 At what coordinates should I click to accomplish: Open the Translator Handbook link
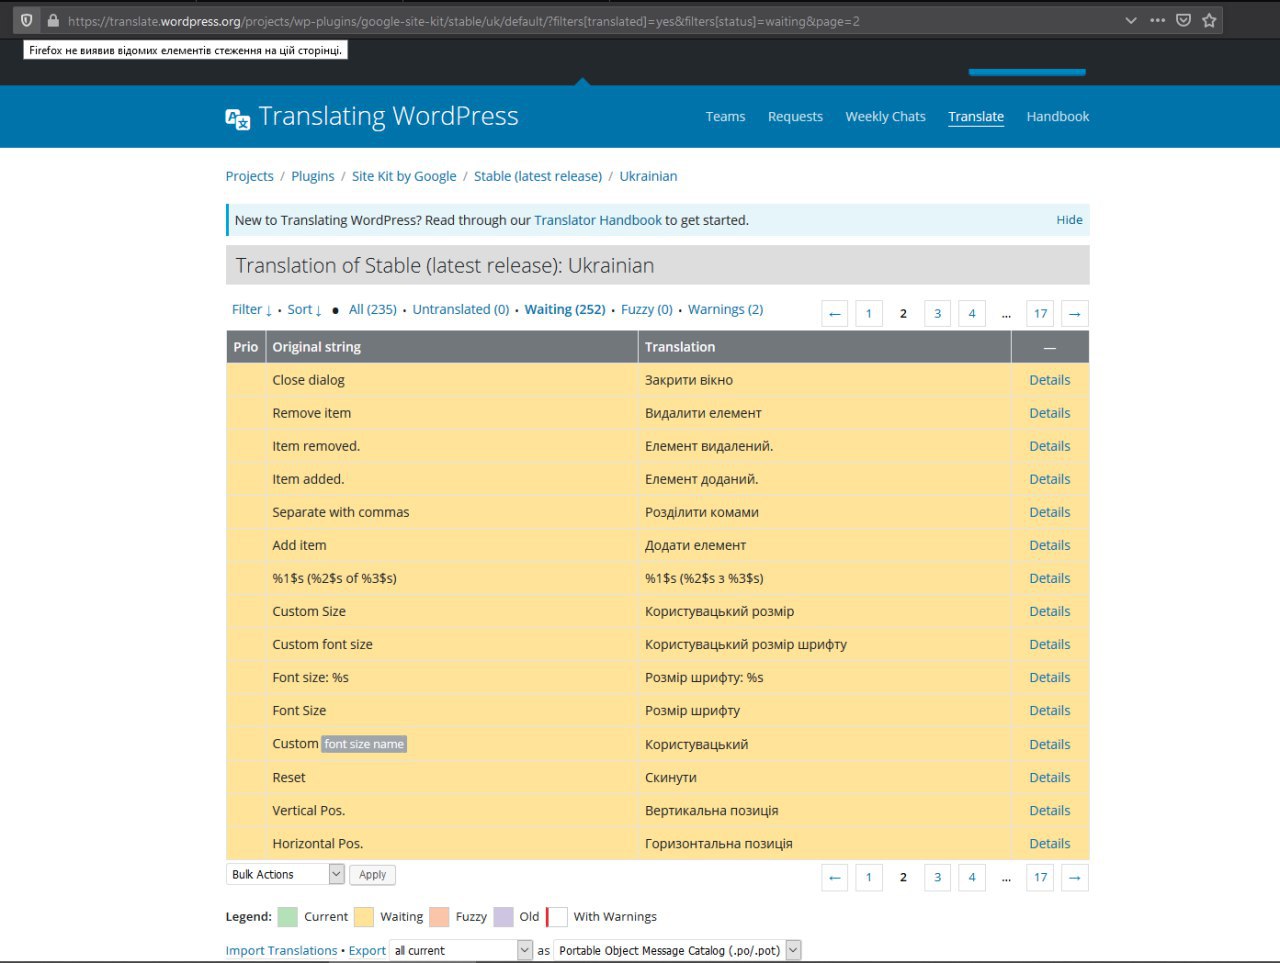tap(598, 220)
